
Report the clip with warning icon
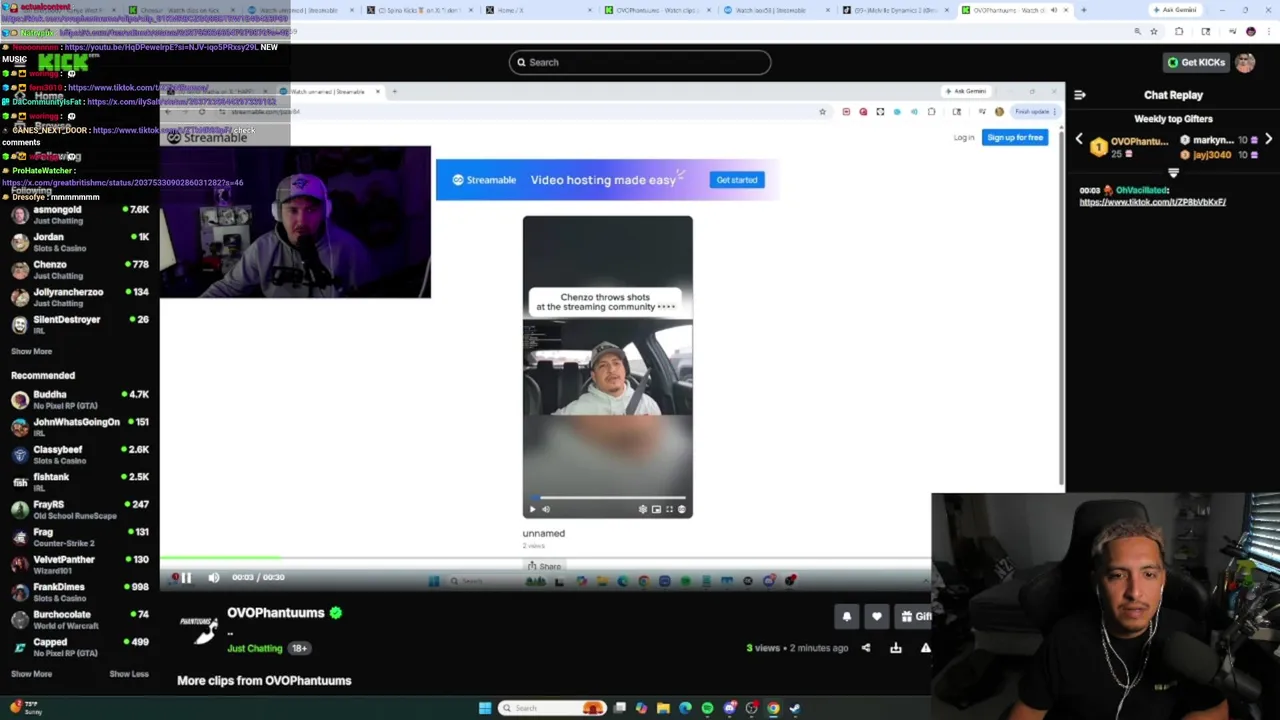click(925, 648)
